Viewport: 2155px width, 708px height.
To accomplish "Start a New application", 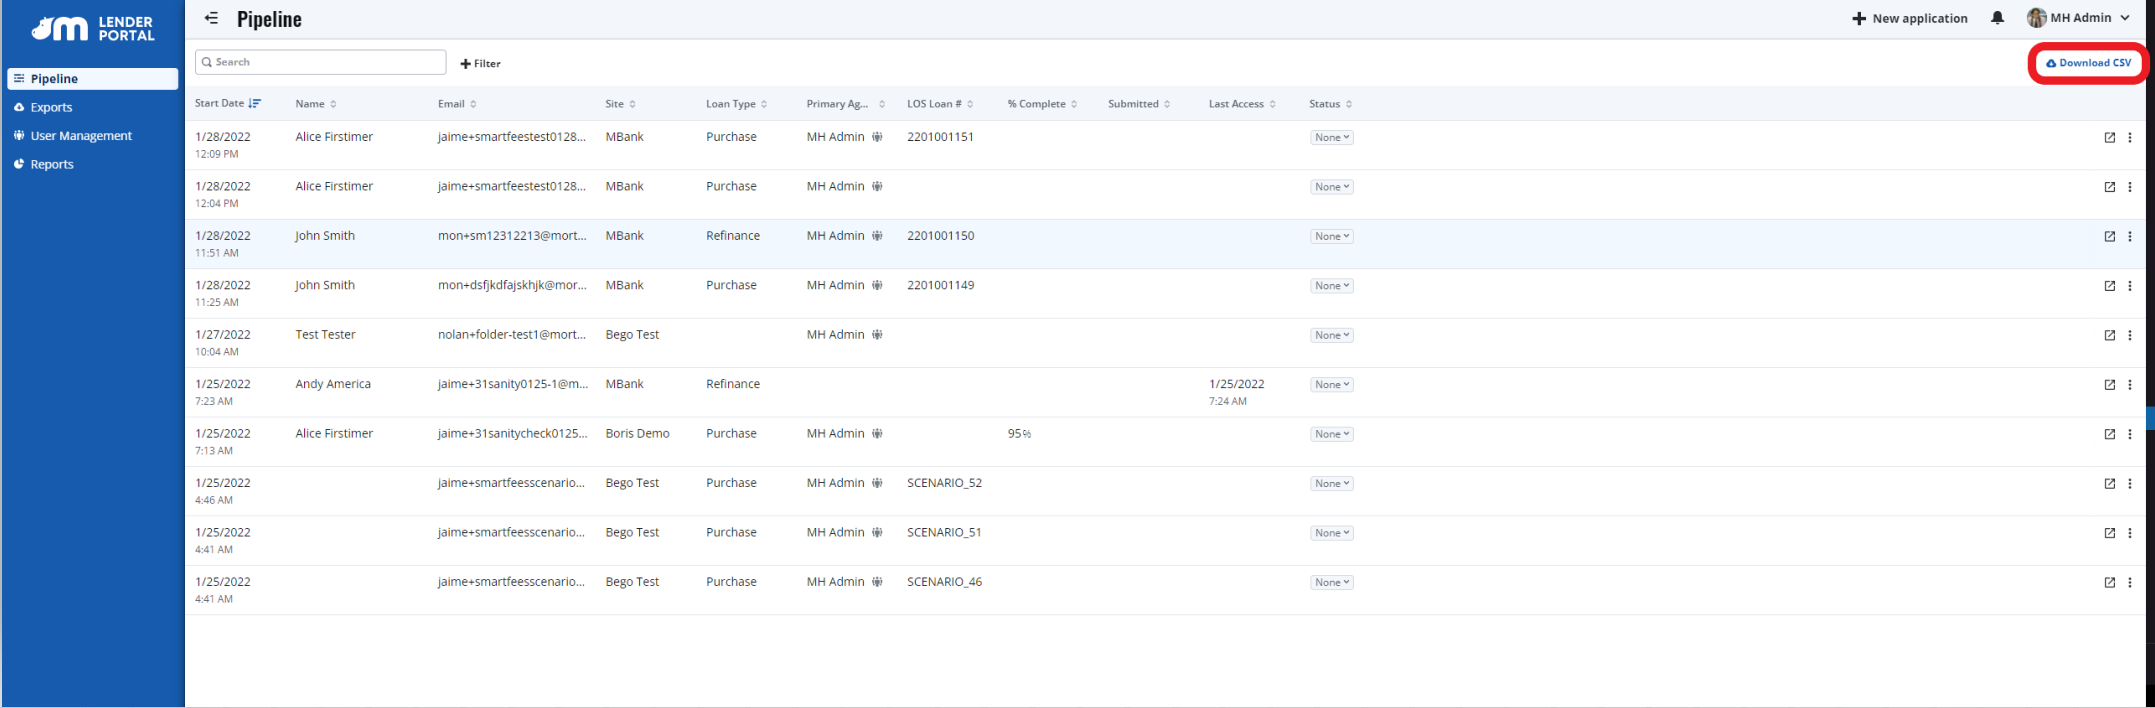I will coord(1910,18).
